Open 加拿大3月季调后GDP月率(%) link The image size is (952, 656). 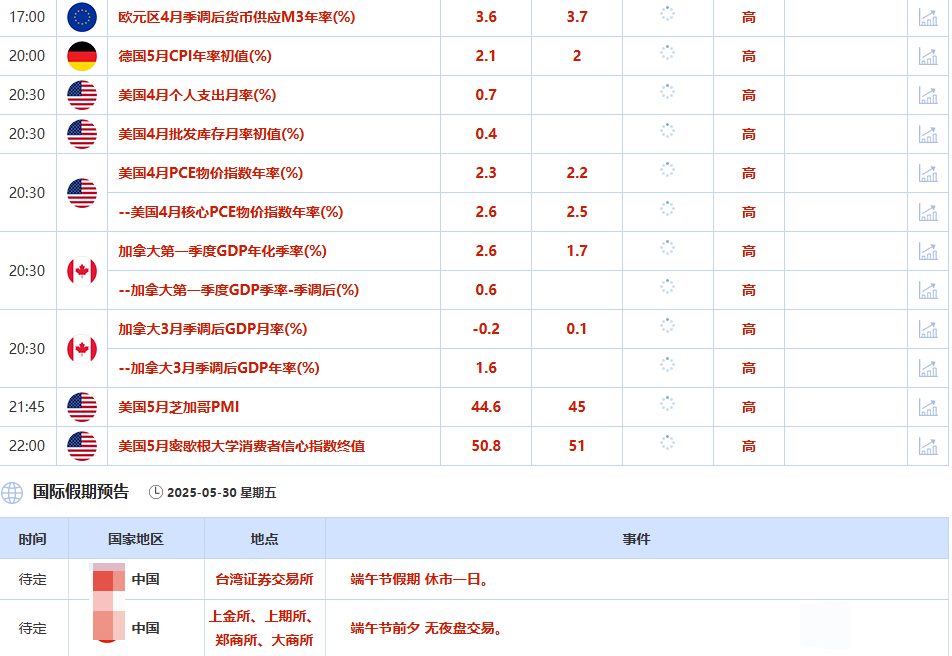pos(212,329)
